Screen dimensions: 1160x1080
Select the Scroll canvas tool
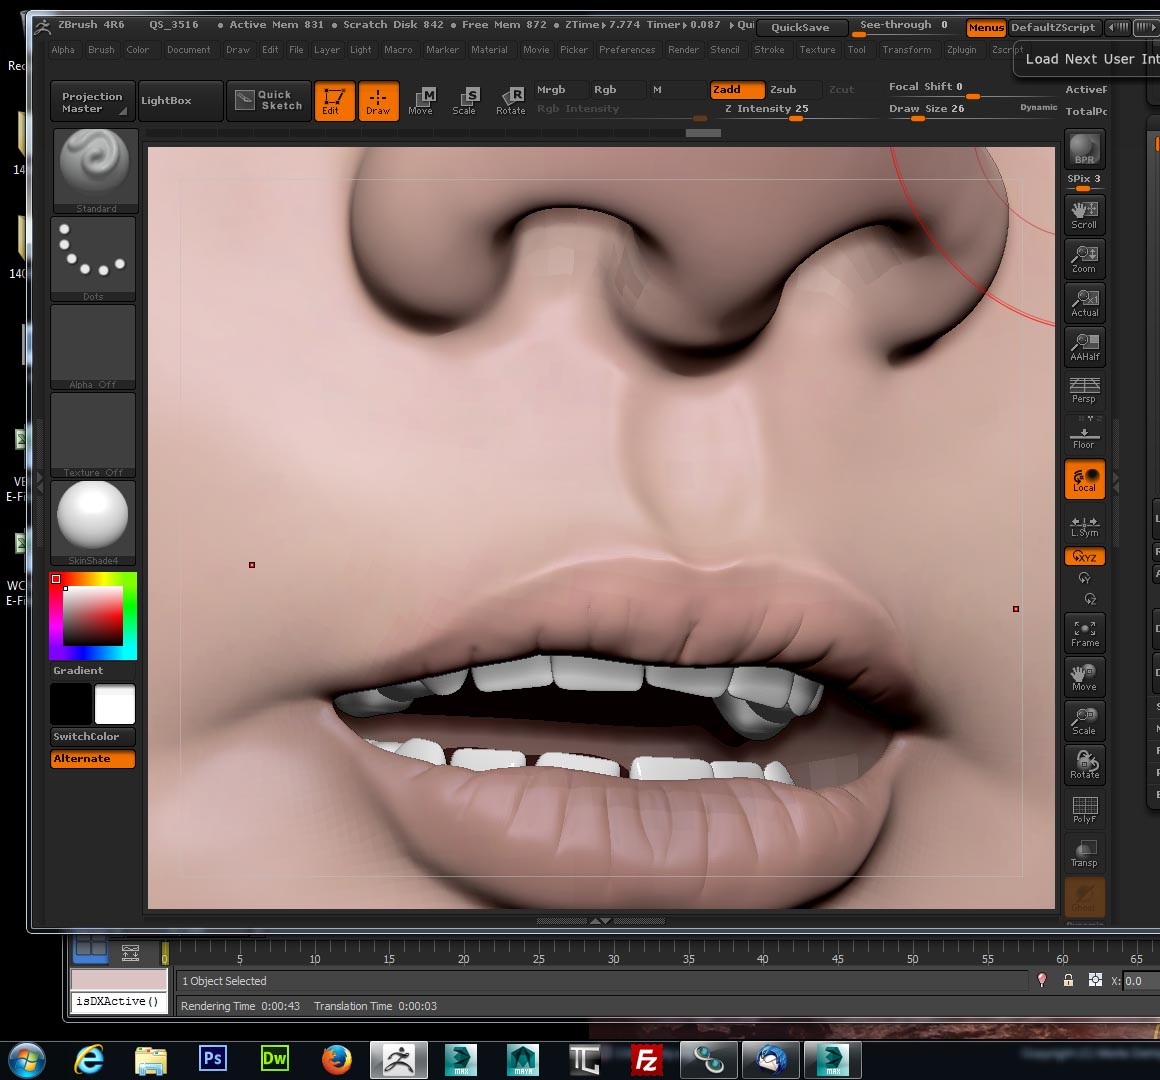coord(1084,213)
